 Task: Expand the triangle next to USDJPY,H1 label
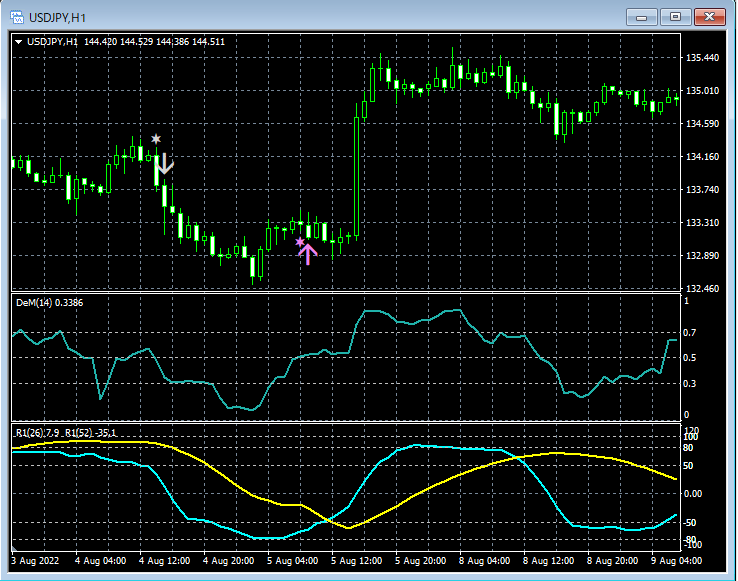(x=18, y=41)
